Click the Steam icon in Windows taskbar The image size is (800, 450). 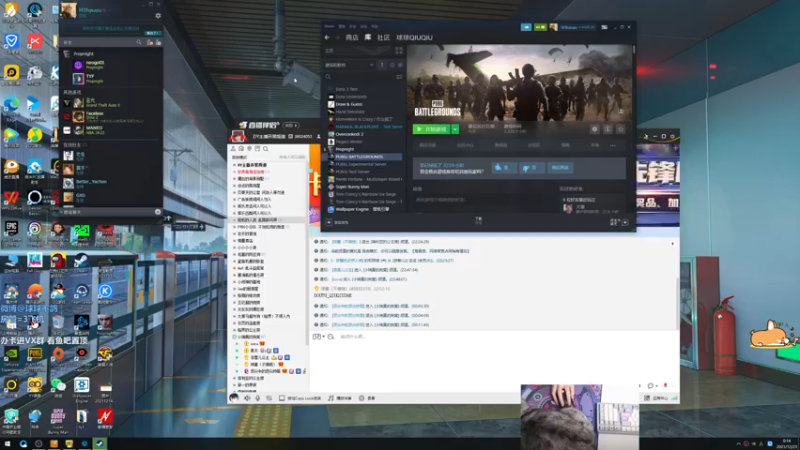pos(100,443)
